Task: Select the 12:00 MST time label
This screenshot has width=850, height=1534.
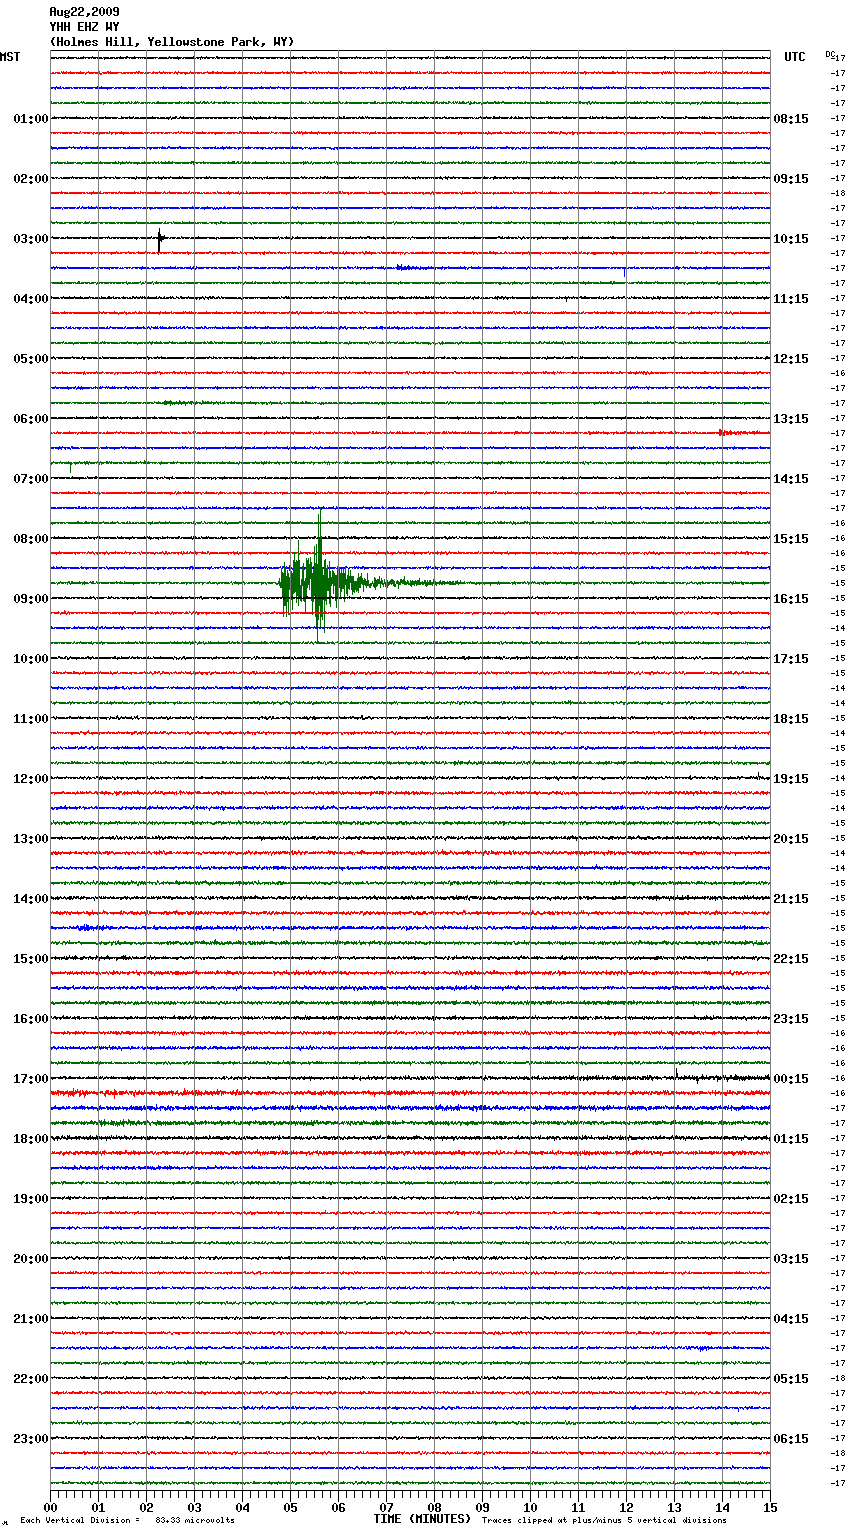Action: pyautogui.click(x=31, y=779)
